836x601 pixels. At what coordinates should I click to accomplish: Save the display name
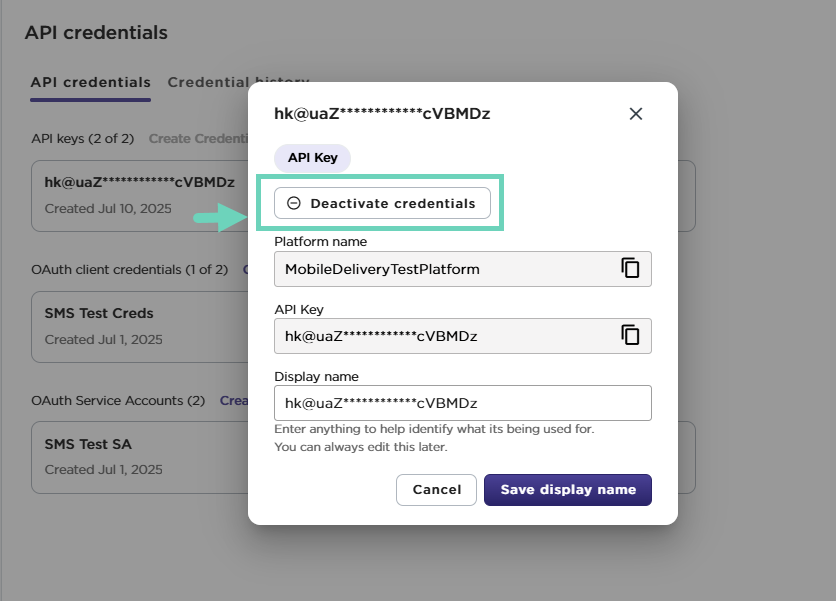568,490
